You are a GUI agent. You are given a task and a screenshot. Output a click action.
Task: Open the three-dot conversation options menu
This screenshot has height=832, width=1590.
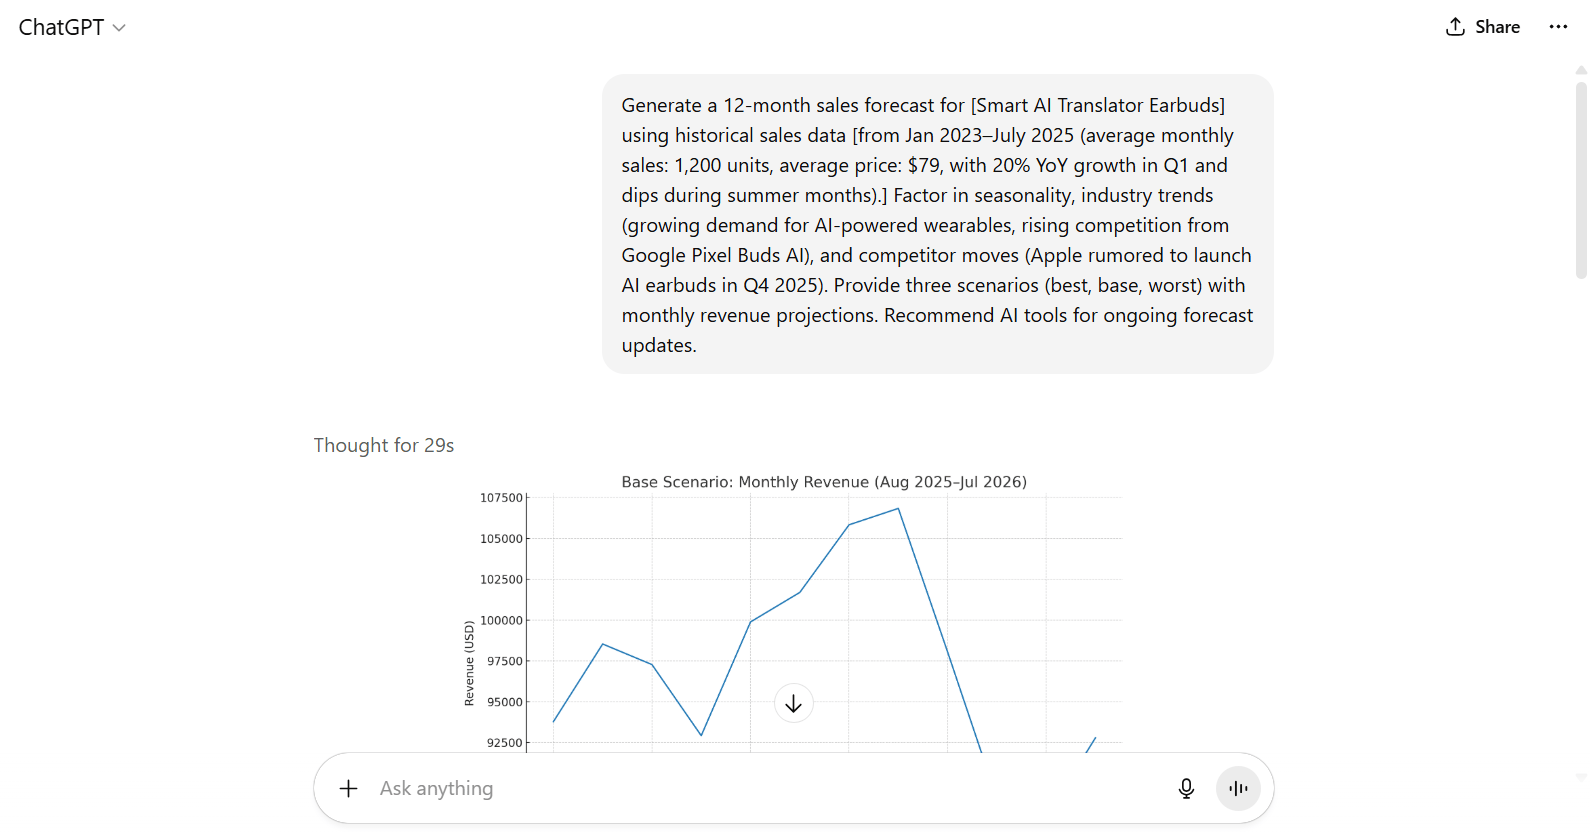click(1558, 27)
